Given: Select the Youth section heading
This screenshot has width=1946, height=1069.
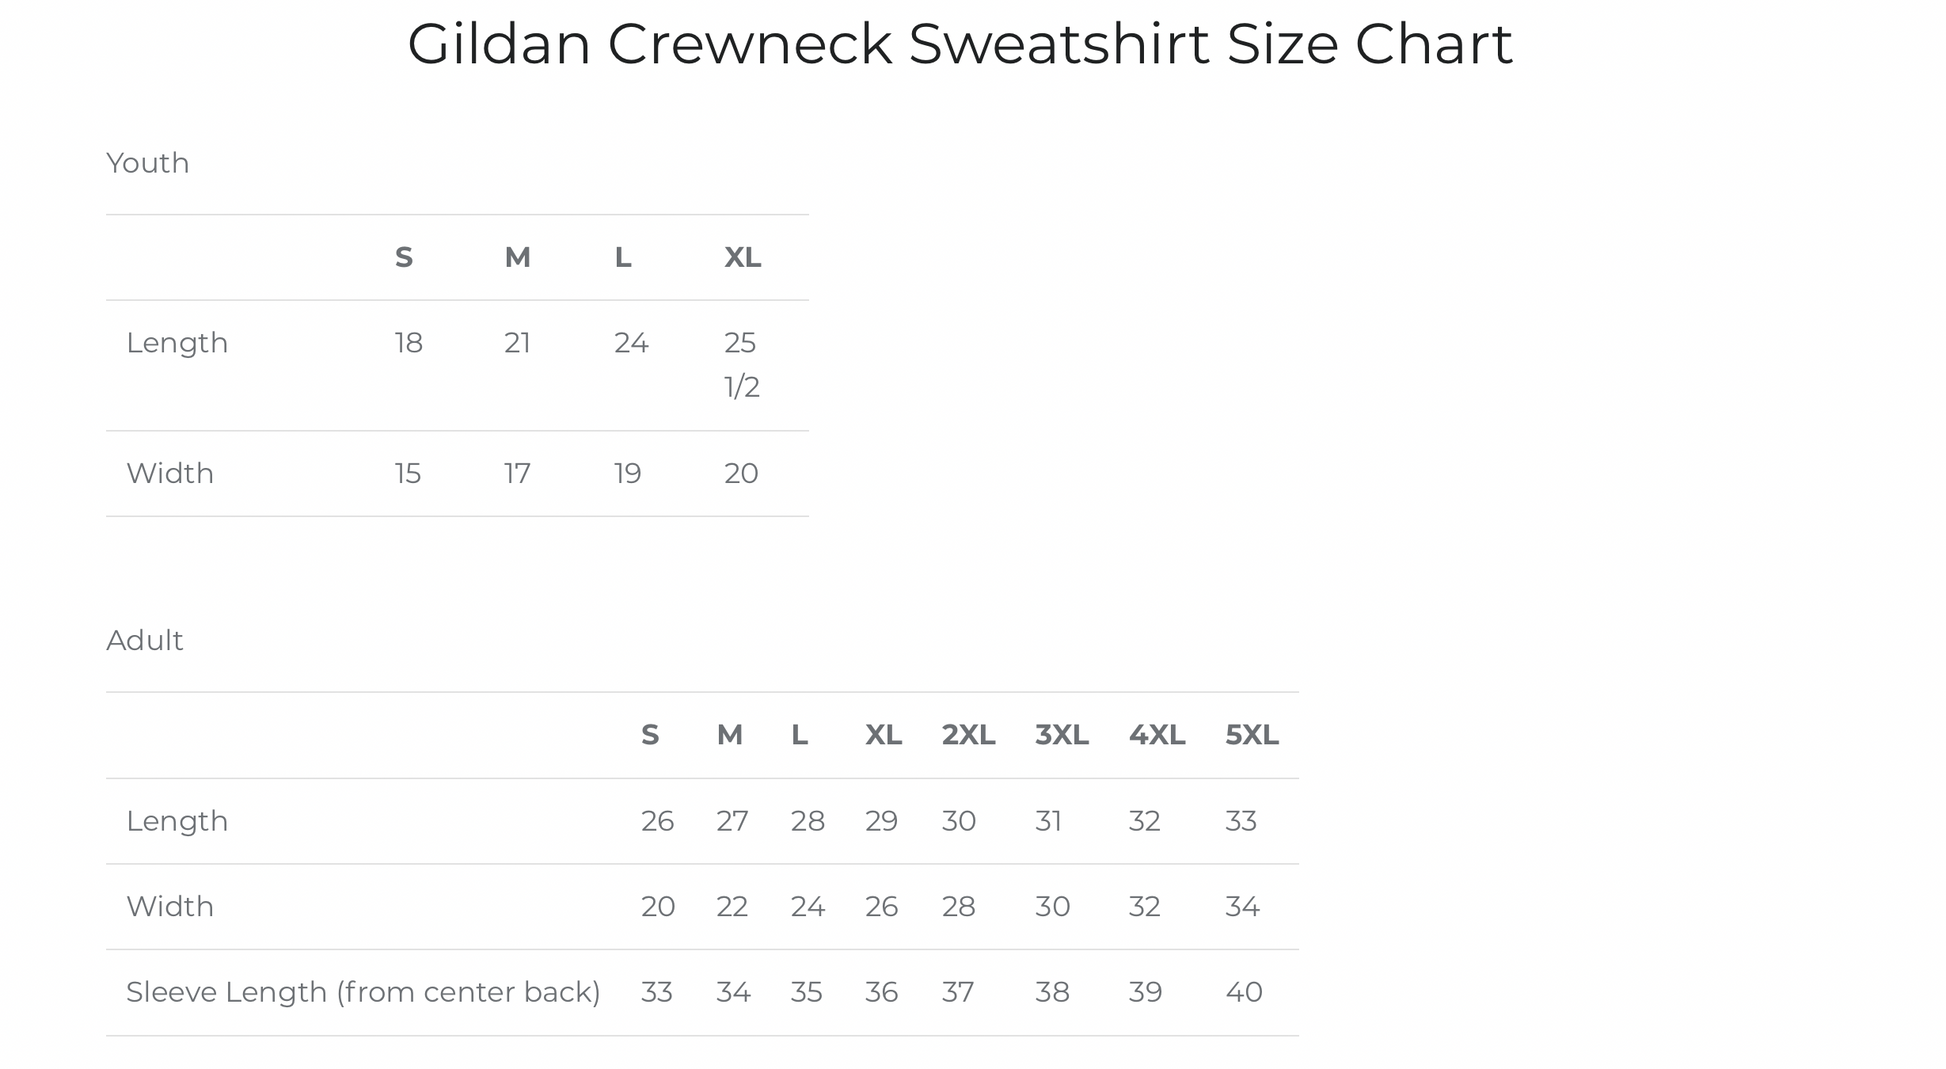Looking at the screenshot, I should [147, 163].
